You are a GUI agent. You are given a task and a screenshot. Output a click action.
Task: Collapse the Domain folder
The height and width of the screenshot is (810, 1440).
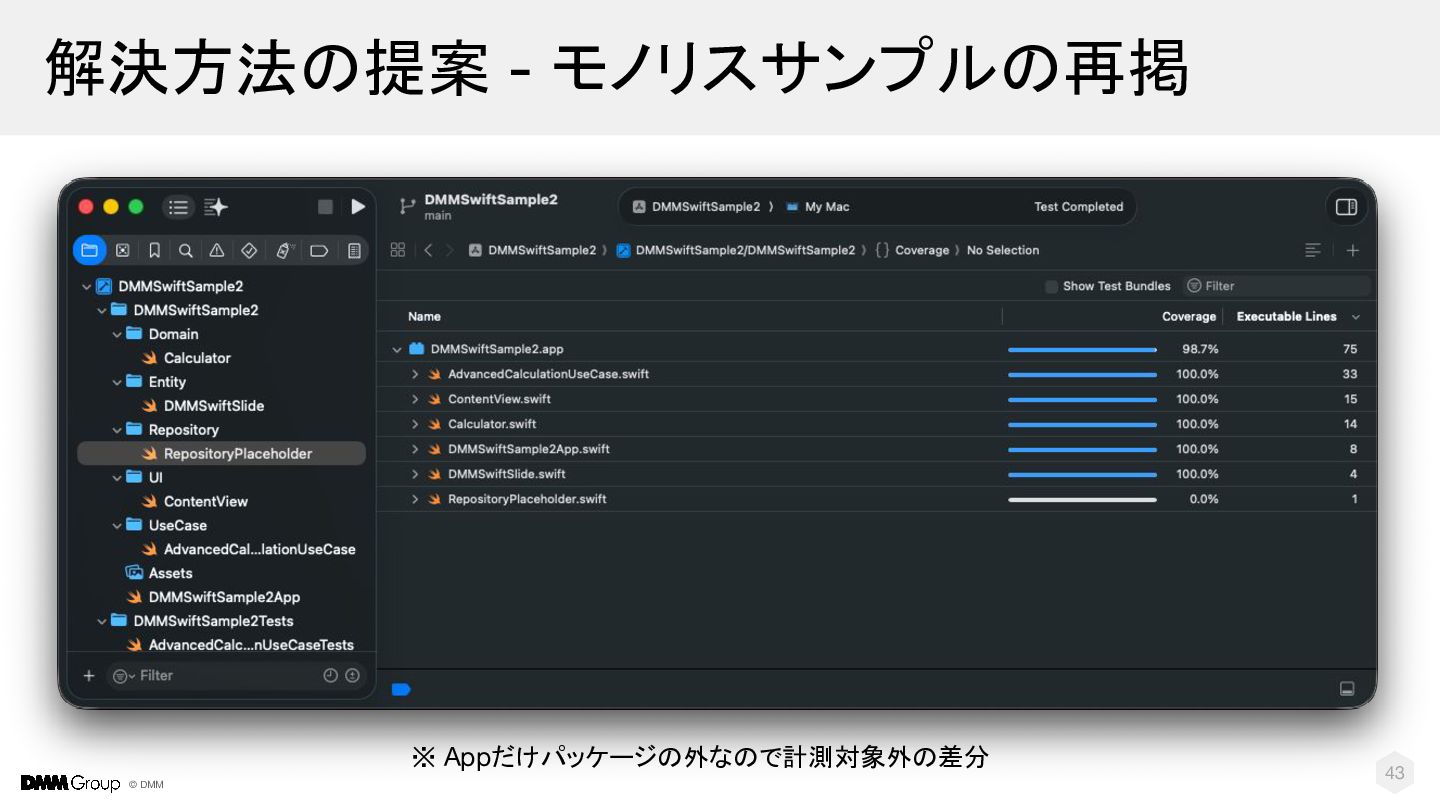tap(117, 334)
